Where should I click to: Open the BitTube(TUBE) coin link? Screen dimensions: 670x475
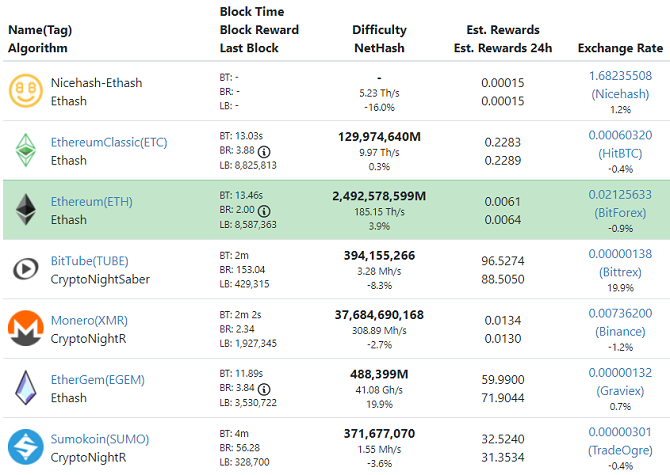[x=89, y=261]
